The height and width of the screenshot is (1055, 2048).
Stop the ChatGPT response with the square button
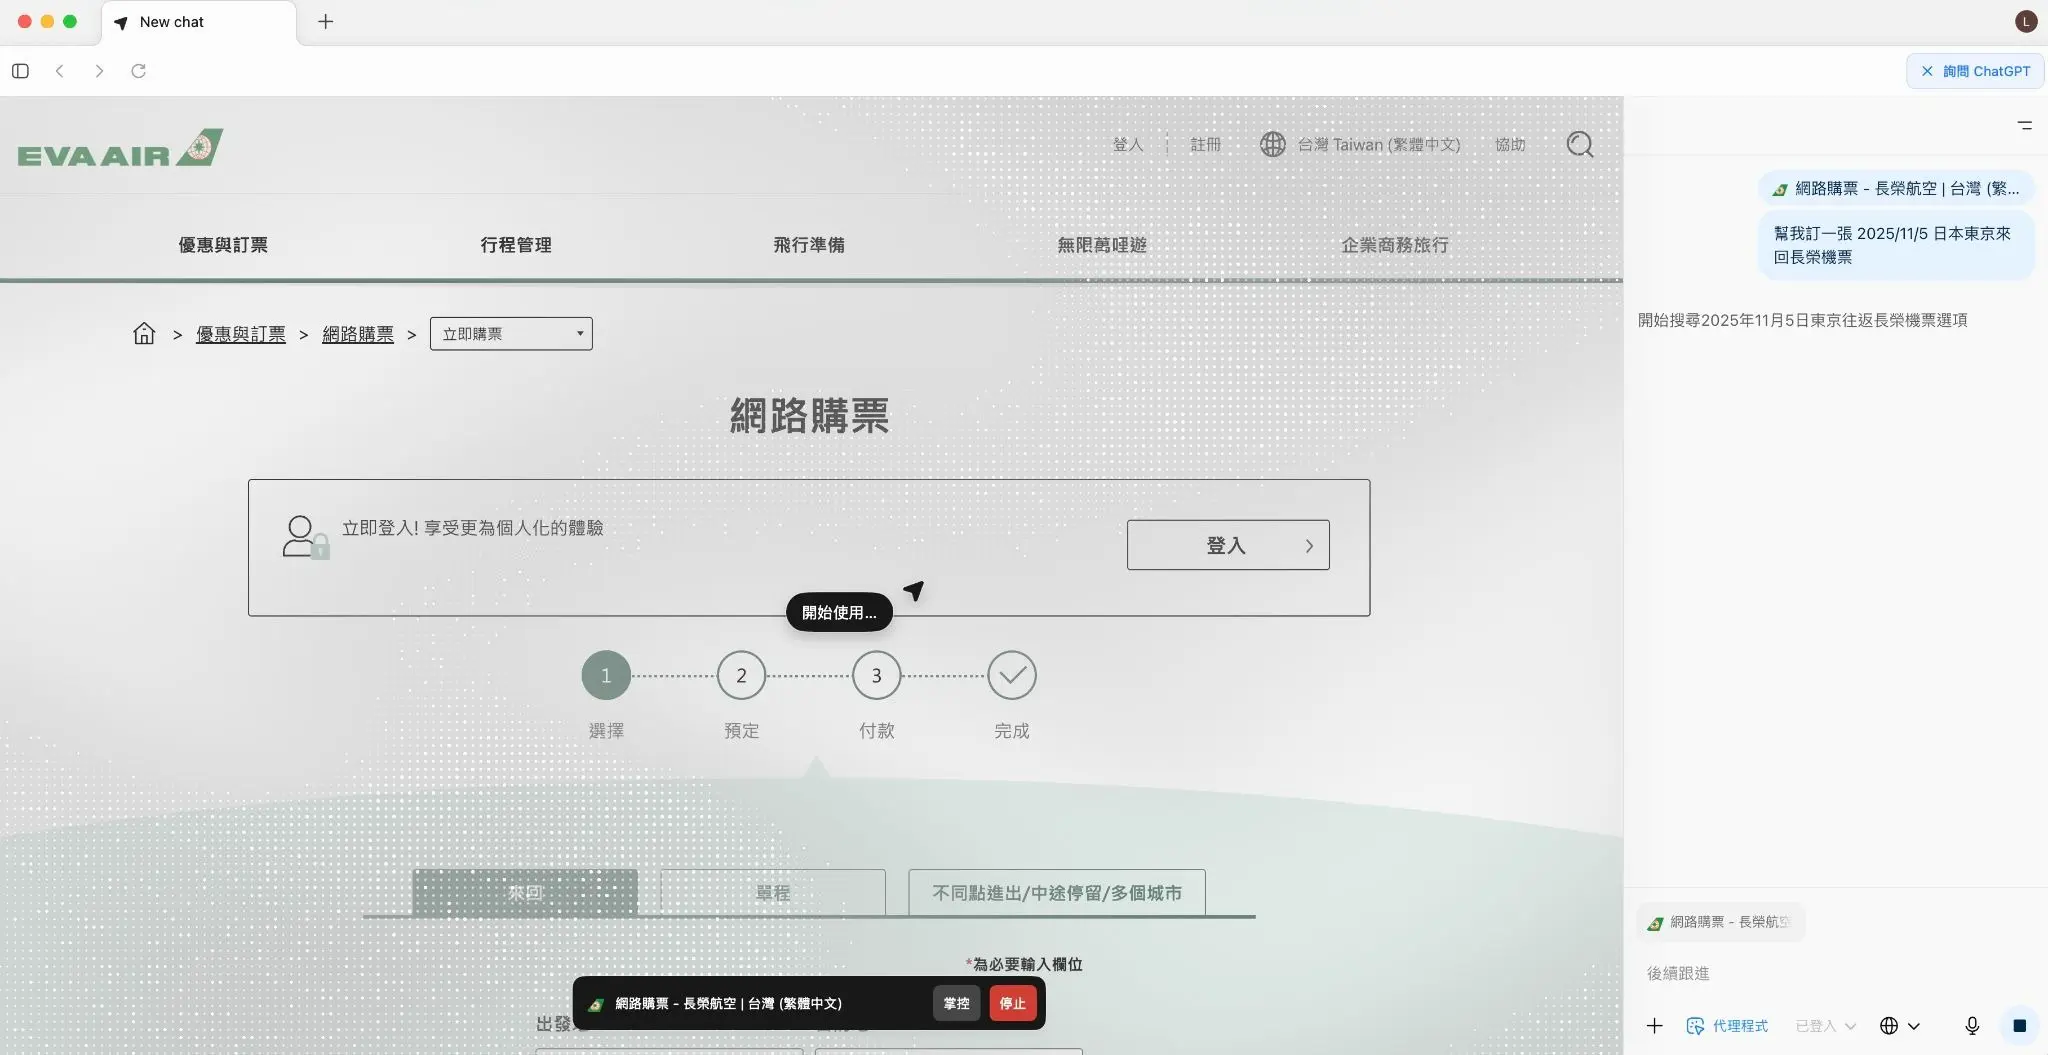coord(2019,1025)
